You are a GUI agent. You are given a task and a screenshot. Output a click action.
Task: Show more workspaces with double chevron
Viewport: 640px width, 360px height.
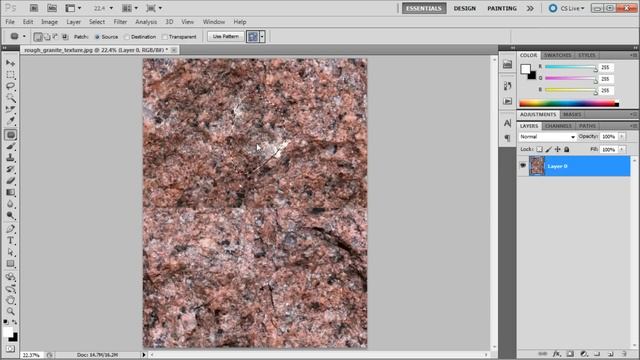(x=530, y=8)
